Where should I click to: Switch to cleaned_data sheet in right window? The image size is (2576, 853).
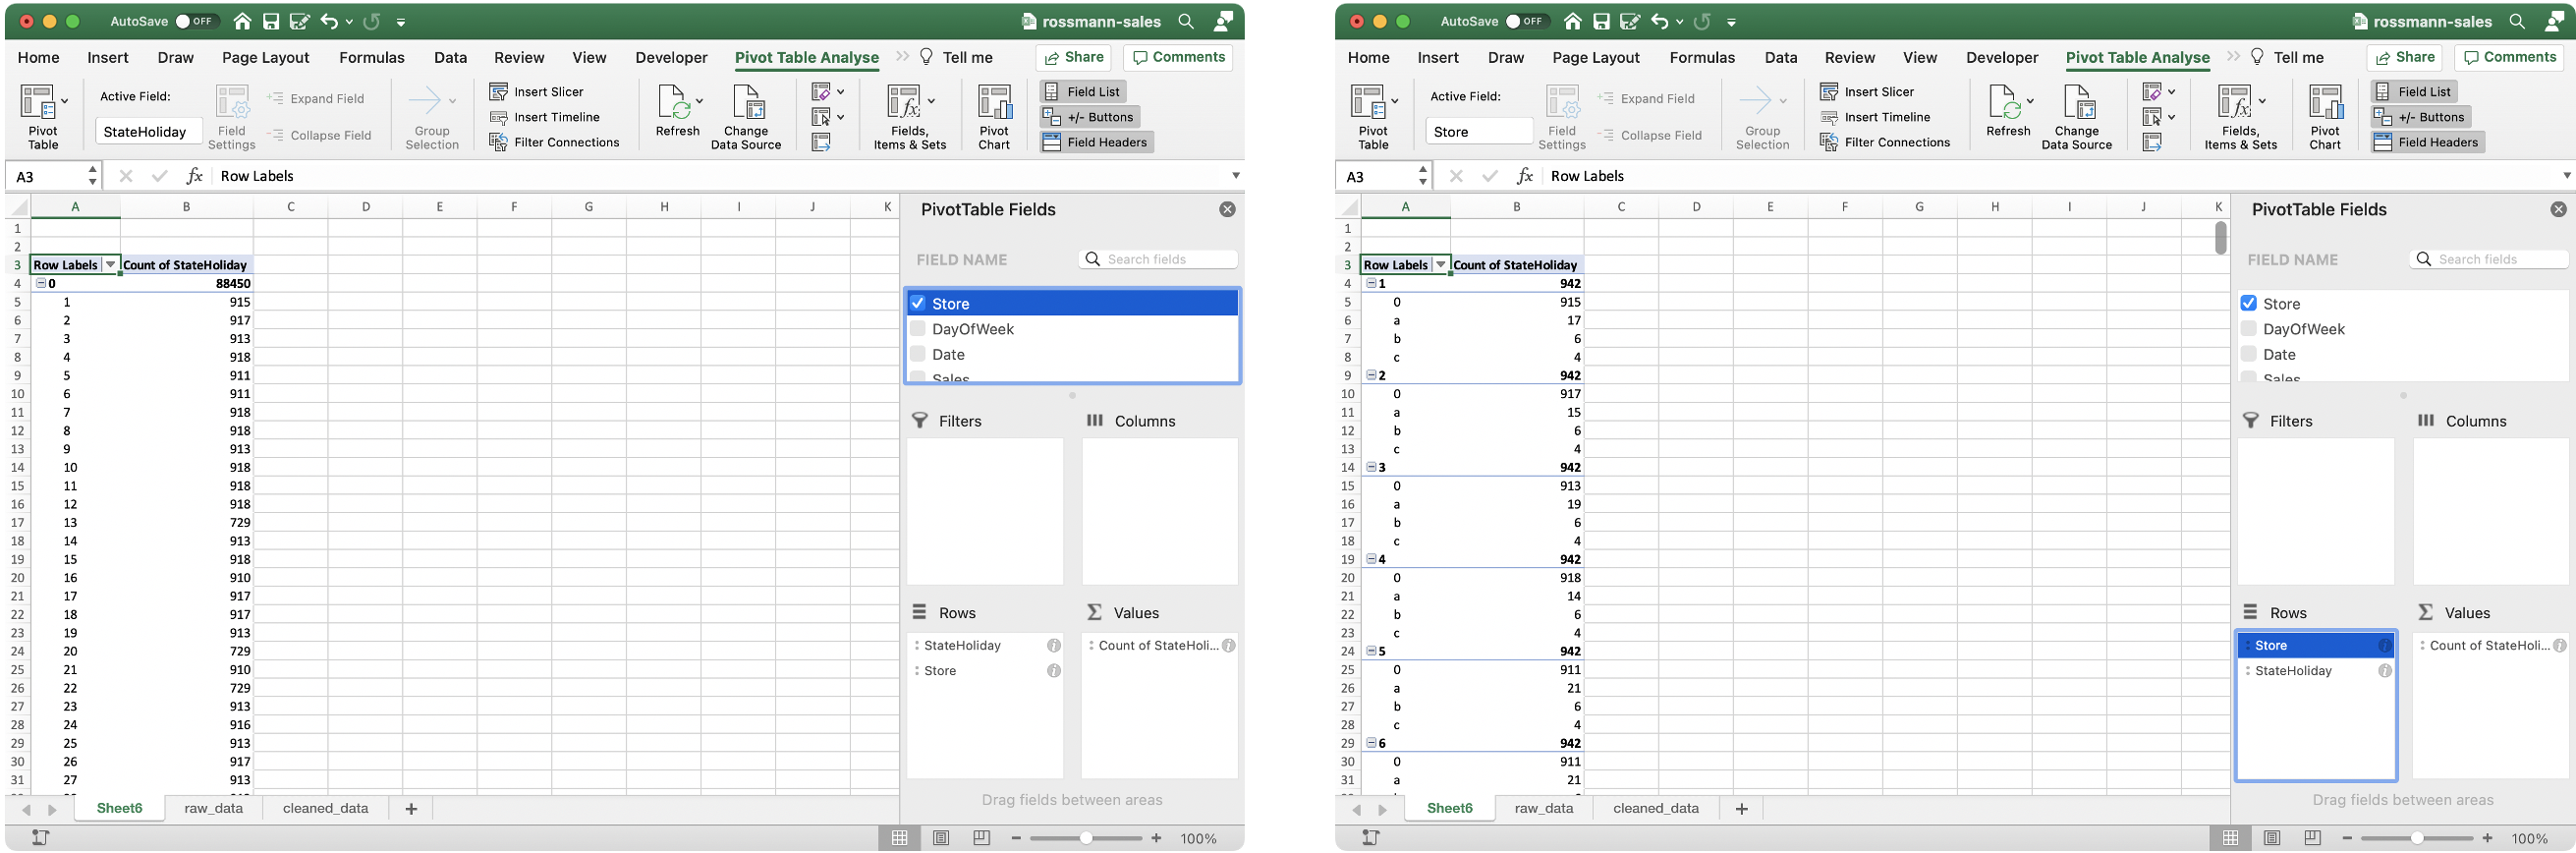click(1656, 808)
